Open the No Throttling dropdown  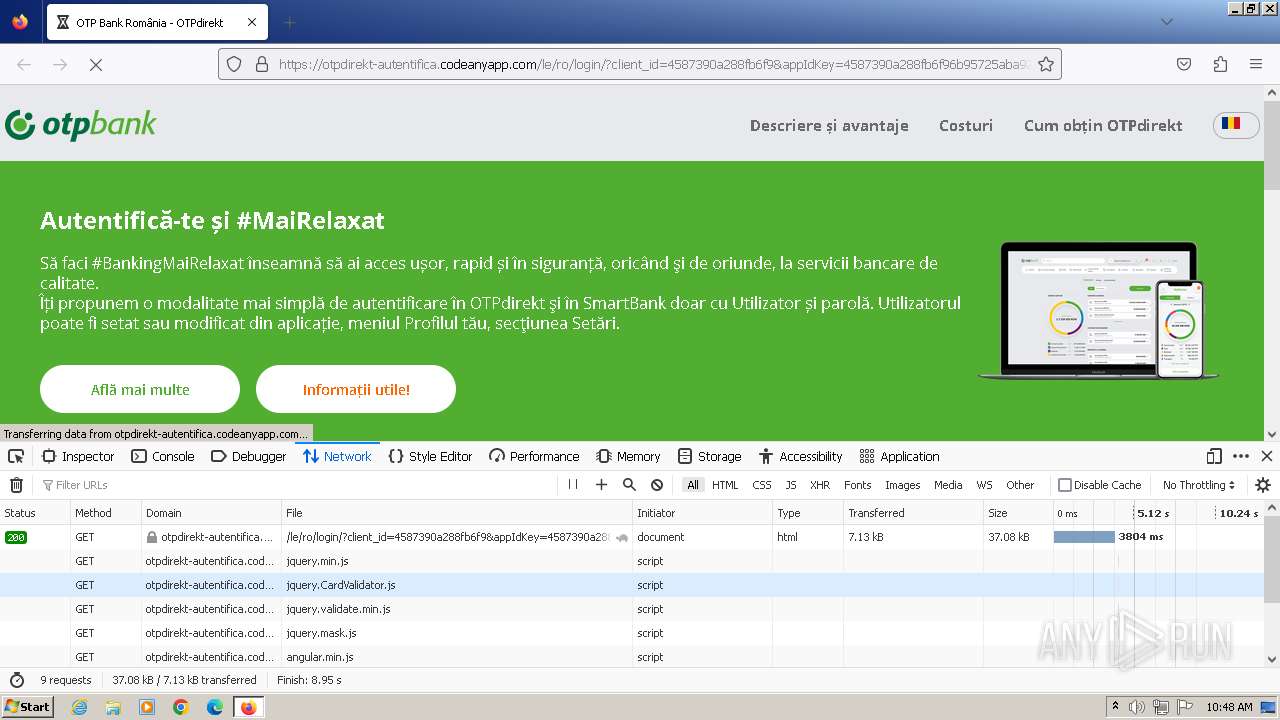click(1199, 485)
